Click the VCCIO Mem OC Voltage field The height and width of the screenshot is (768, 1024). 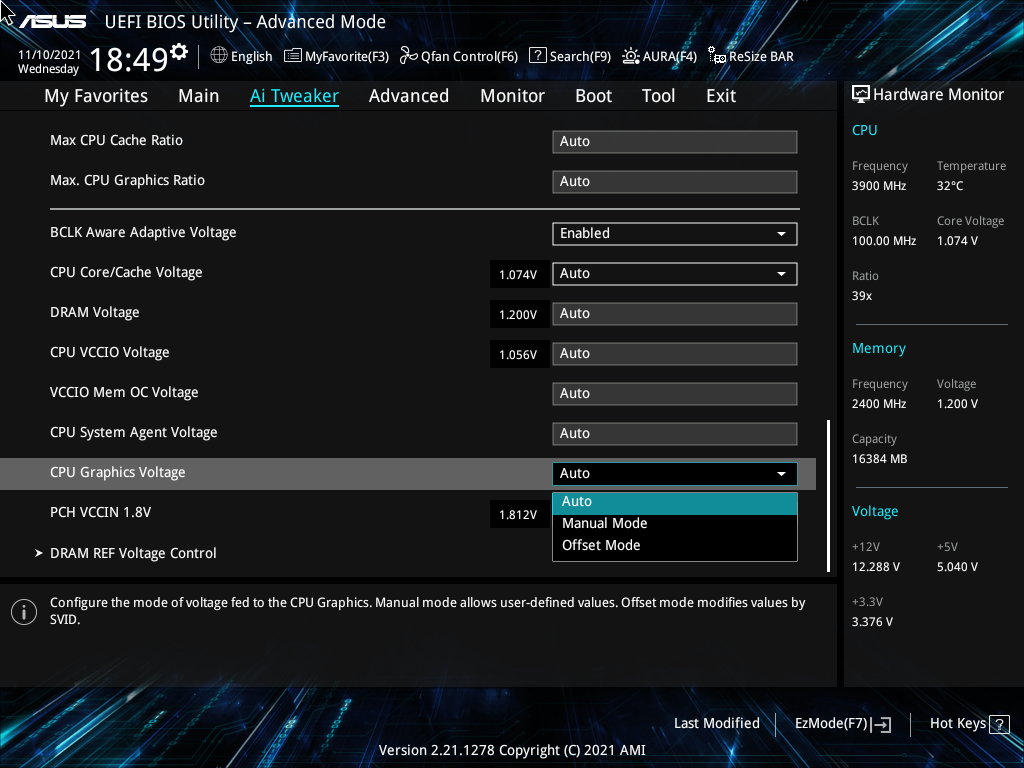675,394
